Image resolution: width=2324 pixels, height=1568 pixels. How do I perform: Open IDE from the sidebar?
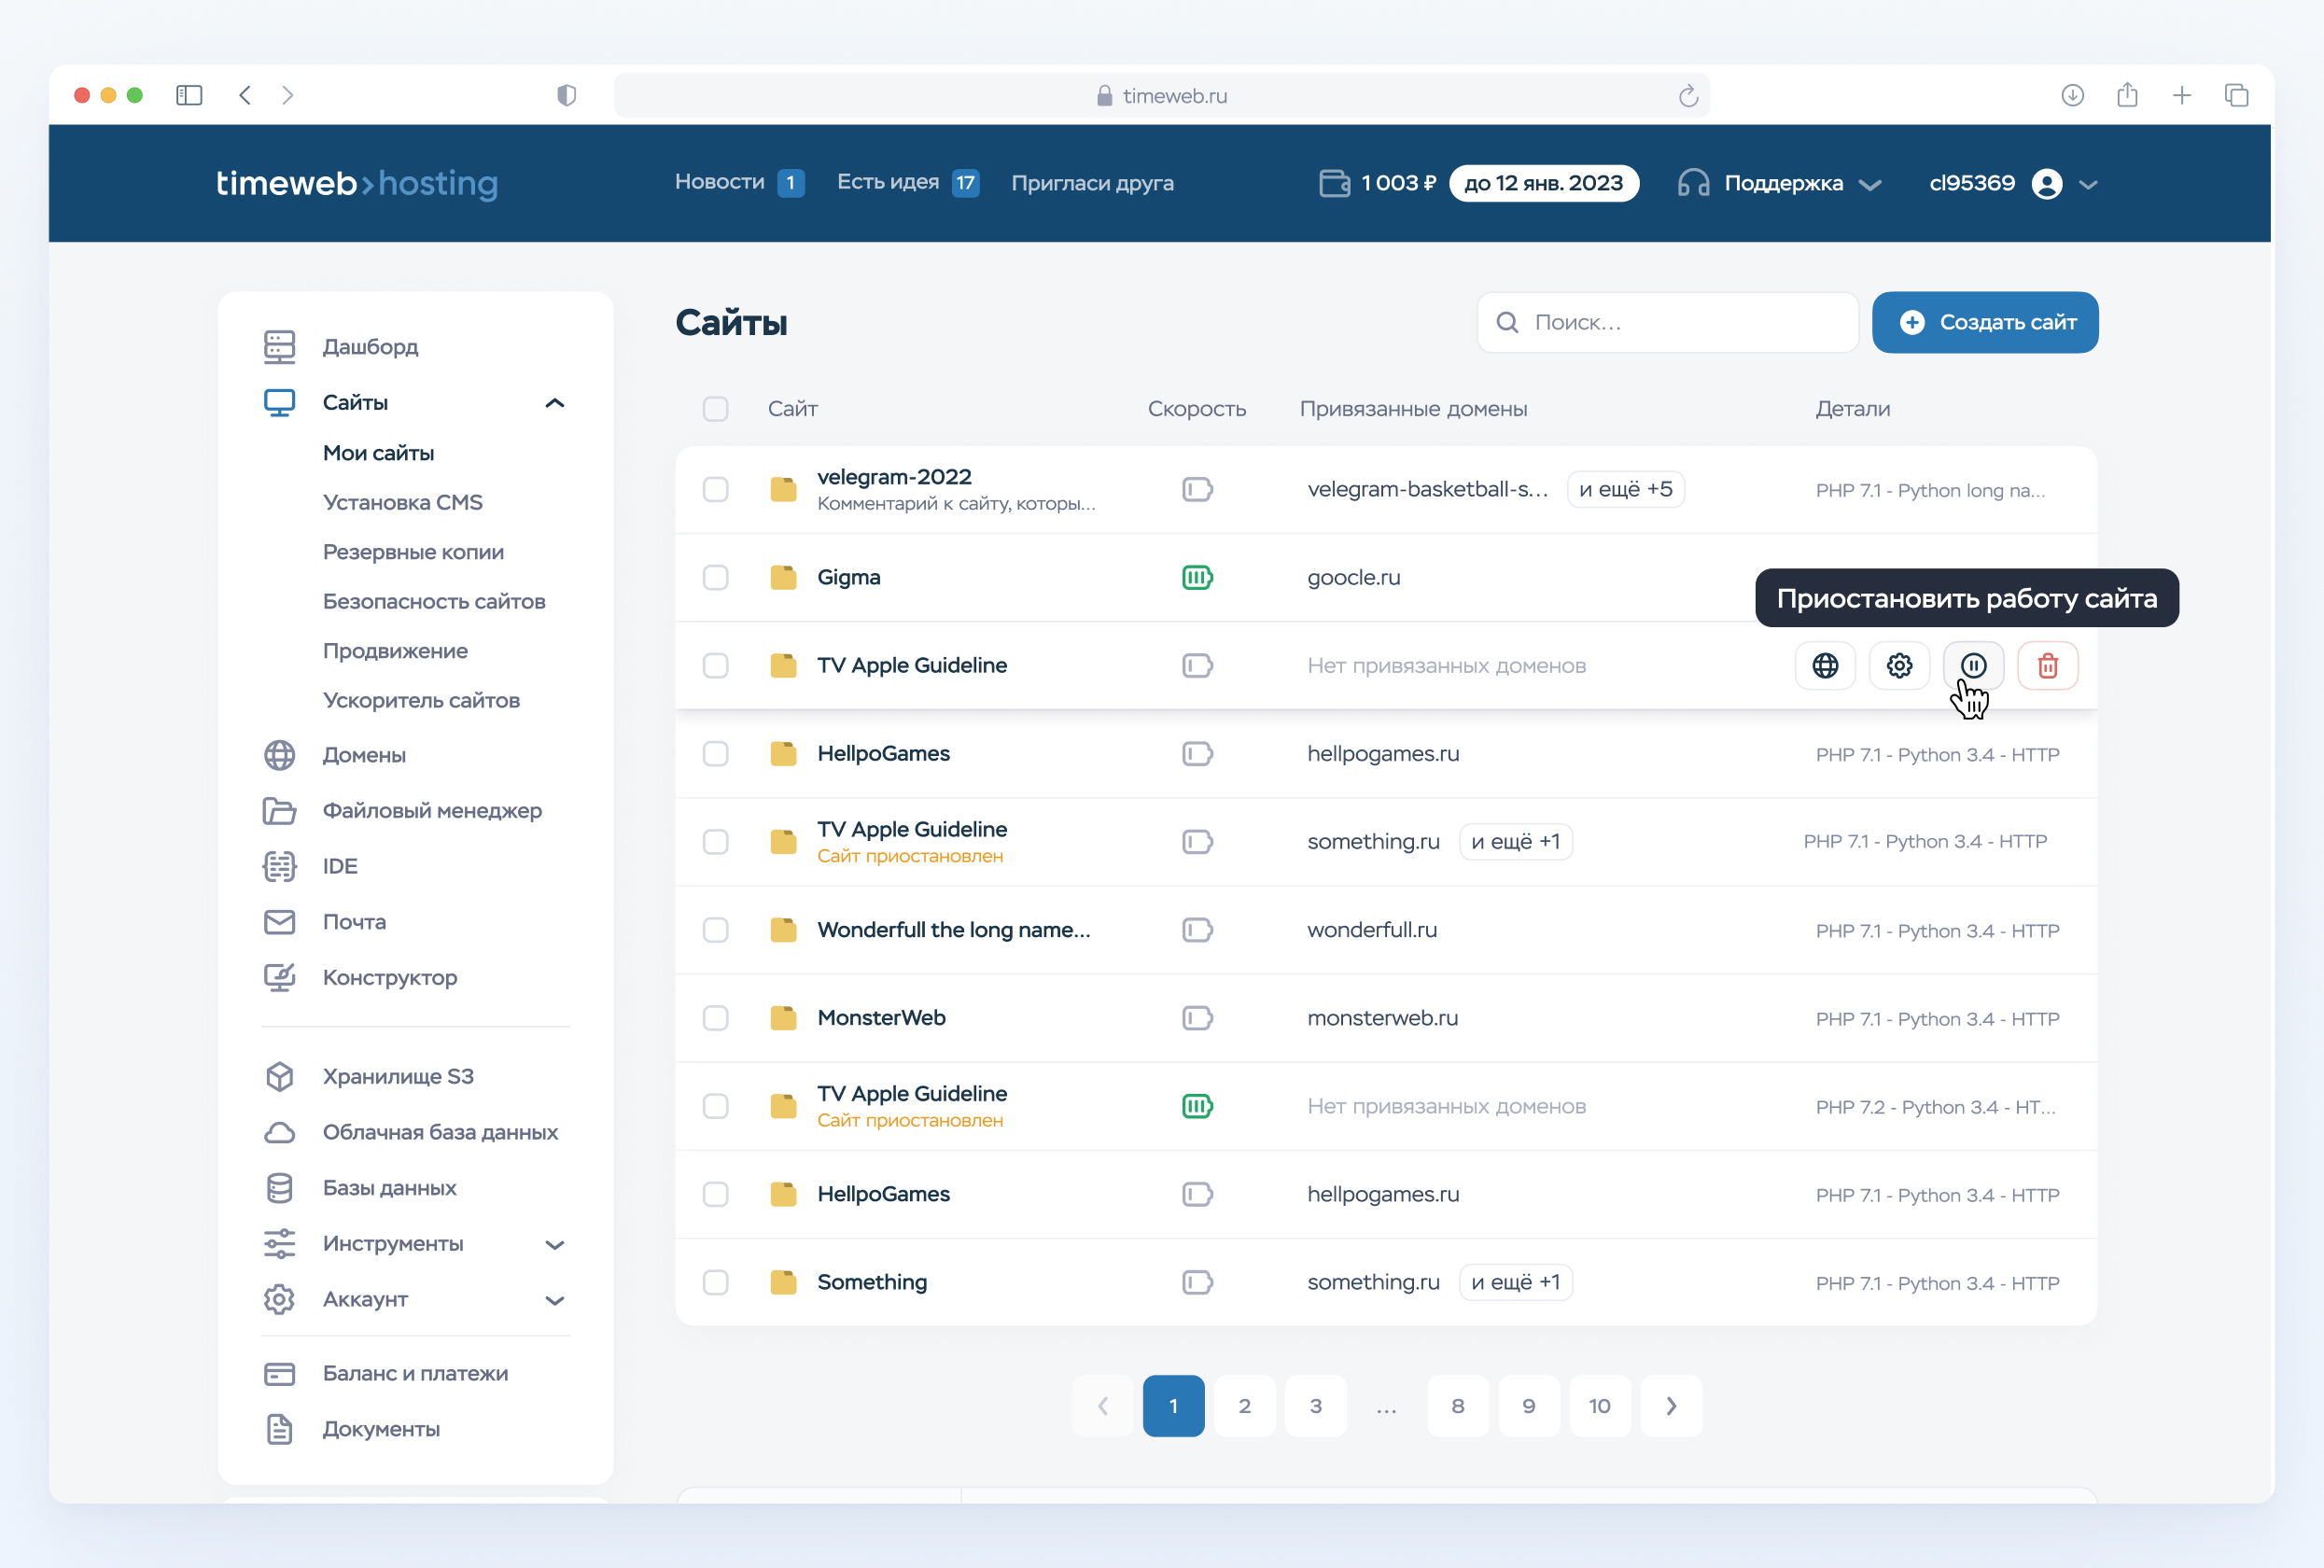339,866
